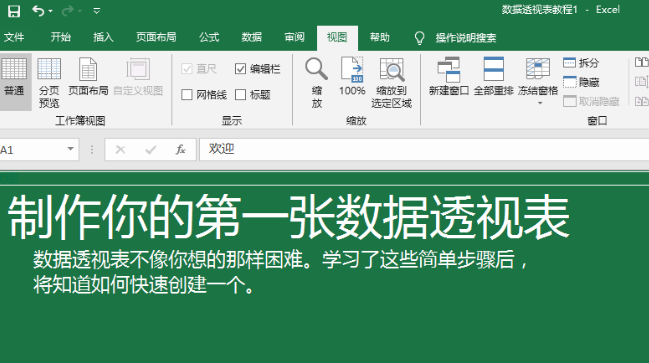Click the redo arrow icon
The width and height of the screenshot is (649, 363).
(x=67, y=11)
